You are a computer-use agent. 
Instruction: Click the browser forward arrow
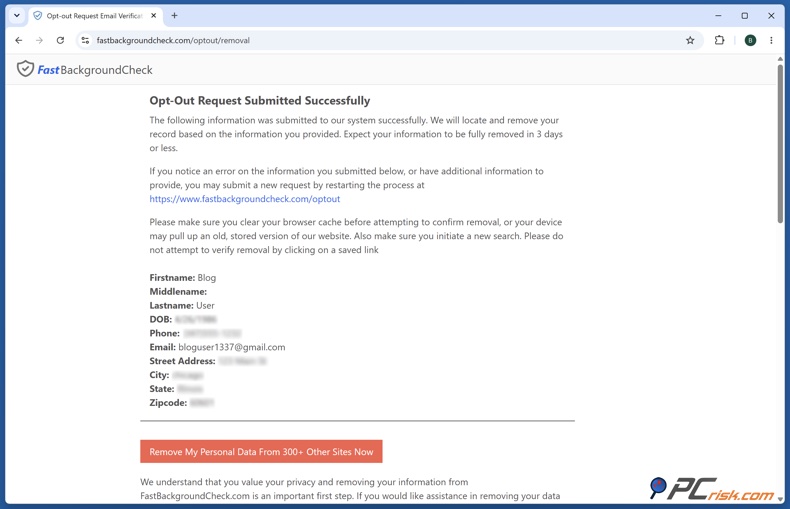pyautogui.click(x=39, y=40)
